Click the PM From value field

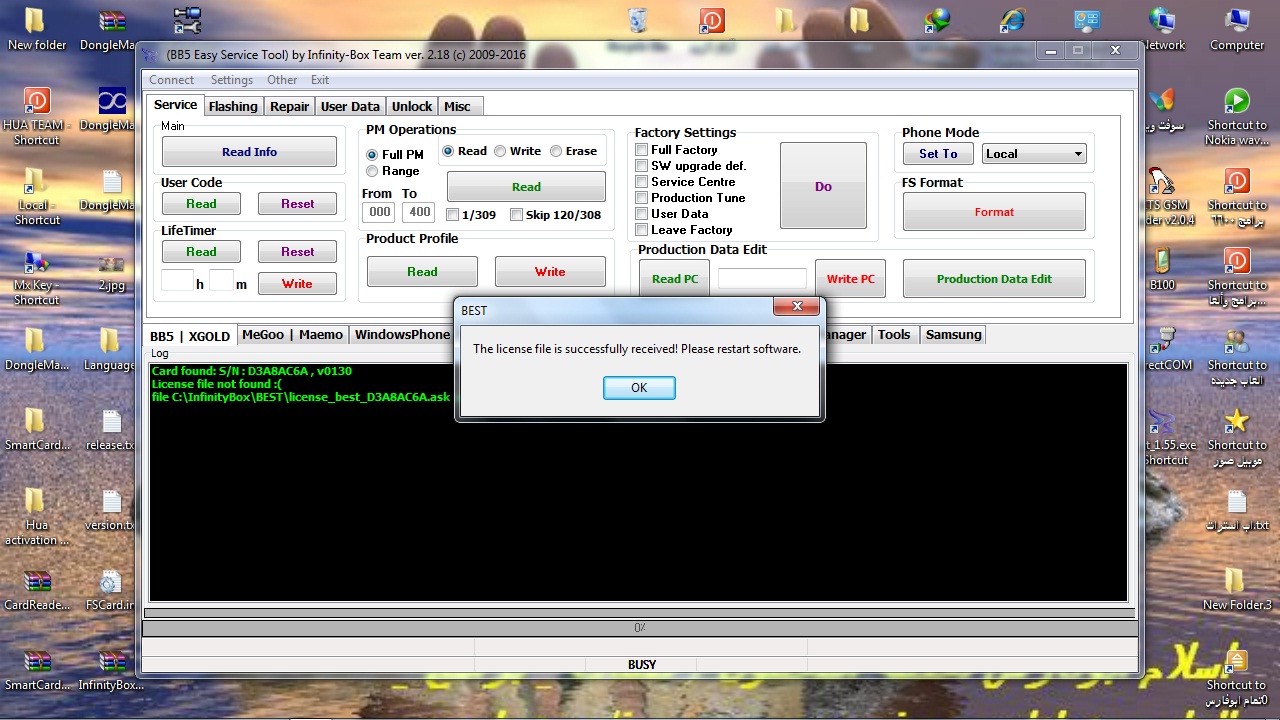point(379,212)
